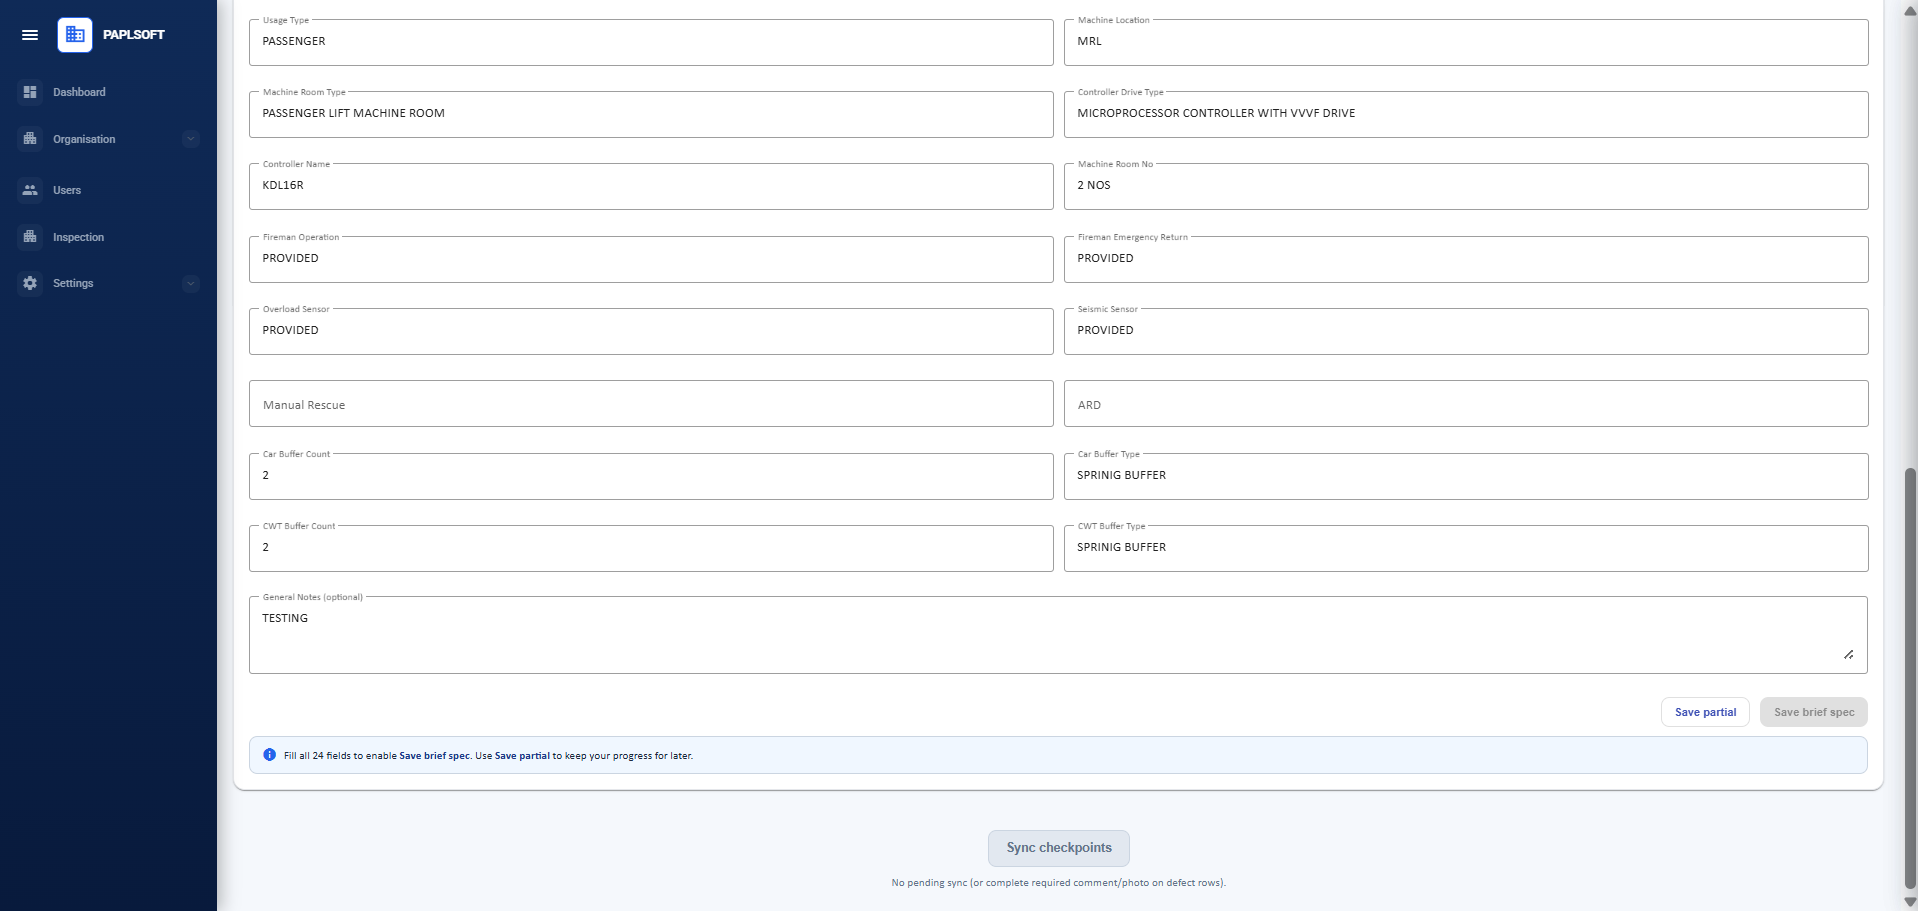Focus the Controller Name input field

[651, 186]
